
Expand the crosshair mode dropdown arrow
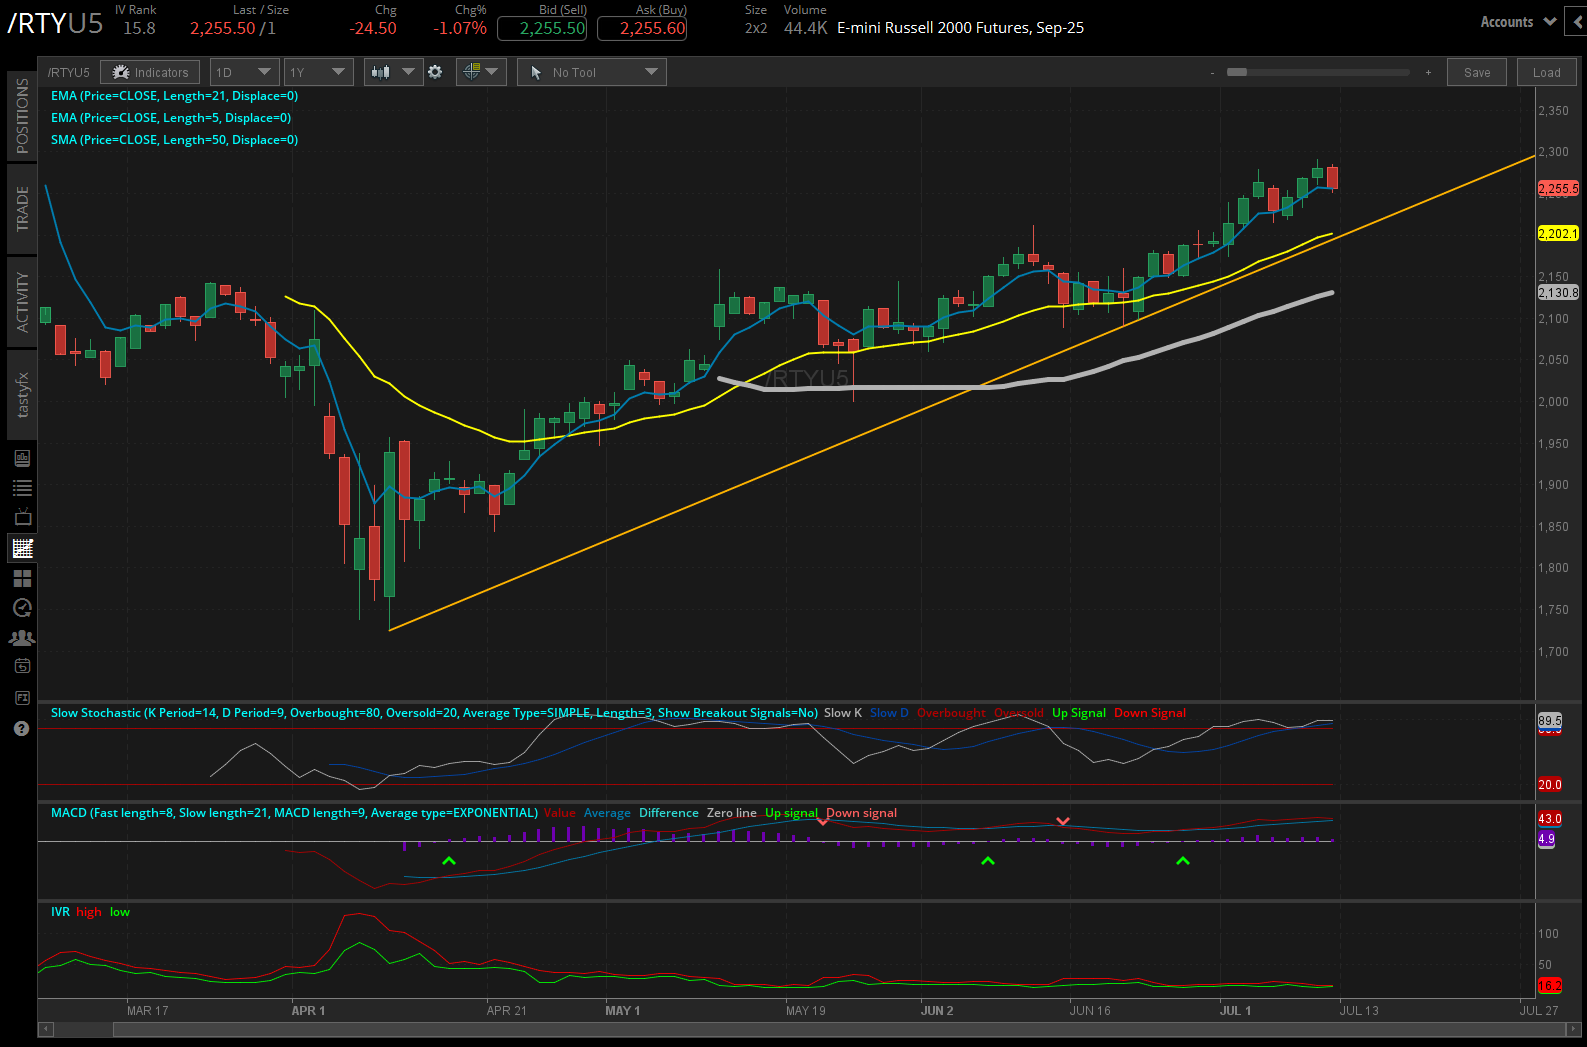pyautogui.click(x=492, y=72)
